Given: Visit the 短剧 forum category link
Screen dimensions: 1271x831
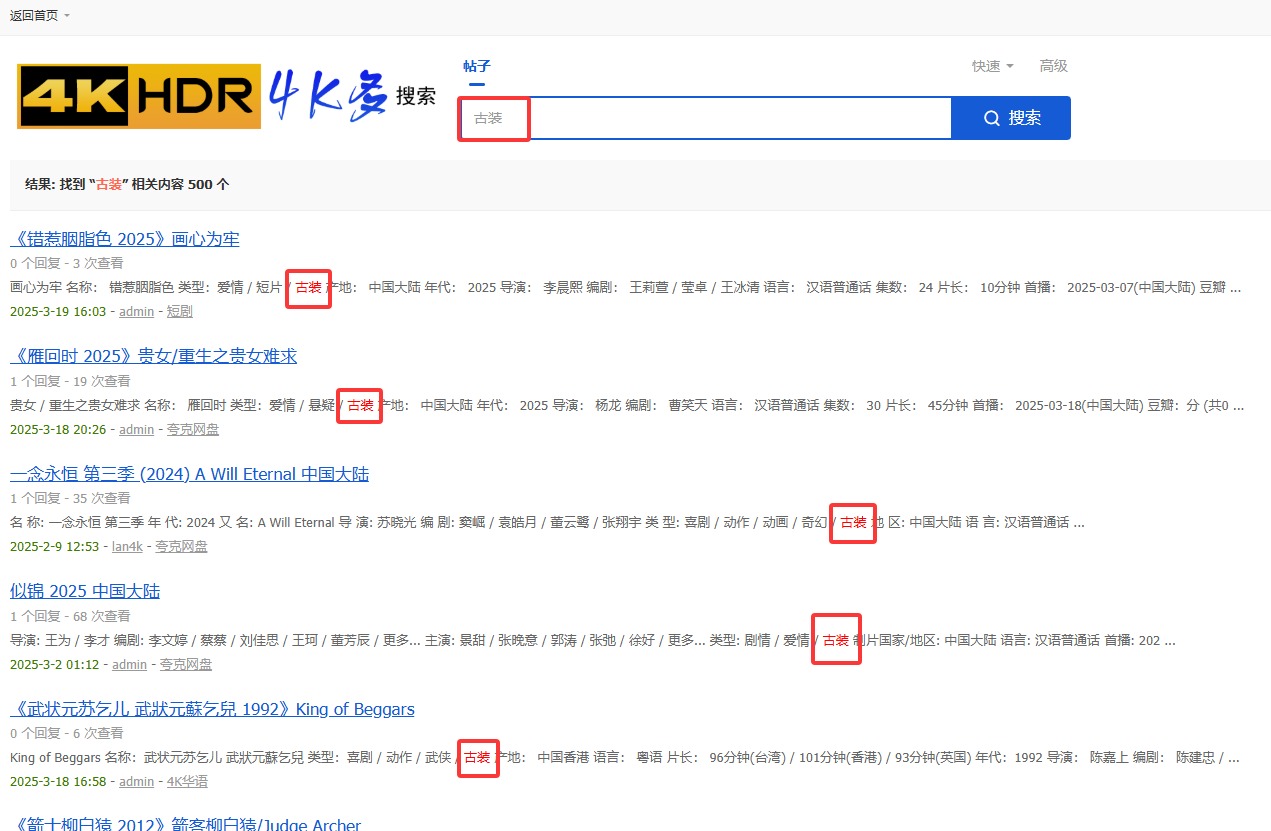Looking at the screenshot, I should pos(180,312).
